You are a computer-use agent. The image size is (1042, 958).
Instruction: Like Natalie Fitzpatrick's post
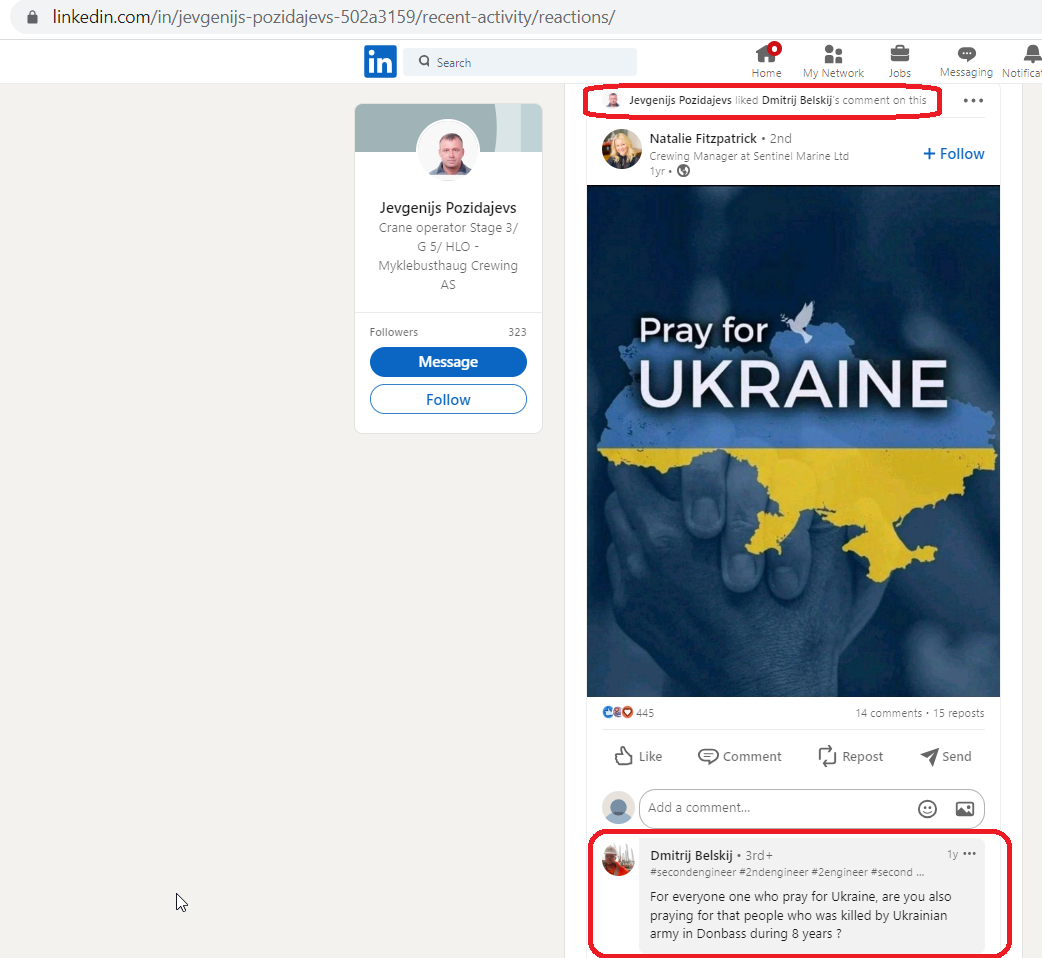pyautogui.click(x=638, y=756)
